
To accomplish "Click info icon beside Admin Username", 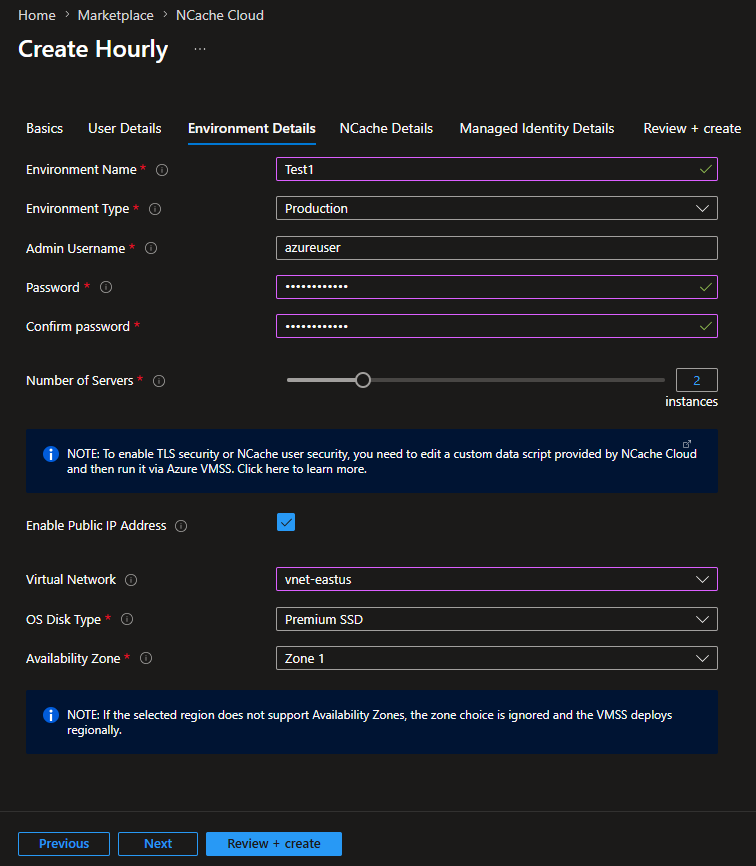I will [x=151, y=249].
